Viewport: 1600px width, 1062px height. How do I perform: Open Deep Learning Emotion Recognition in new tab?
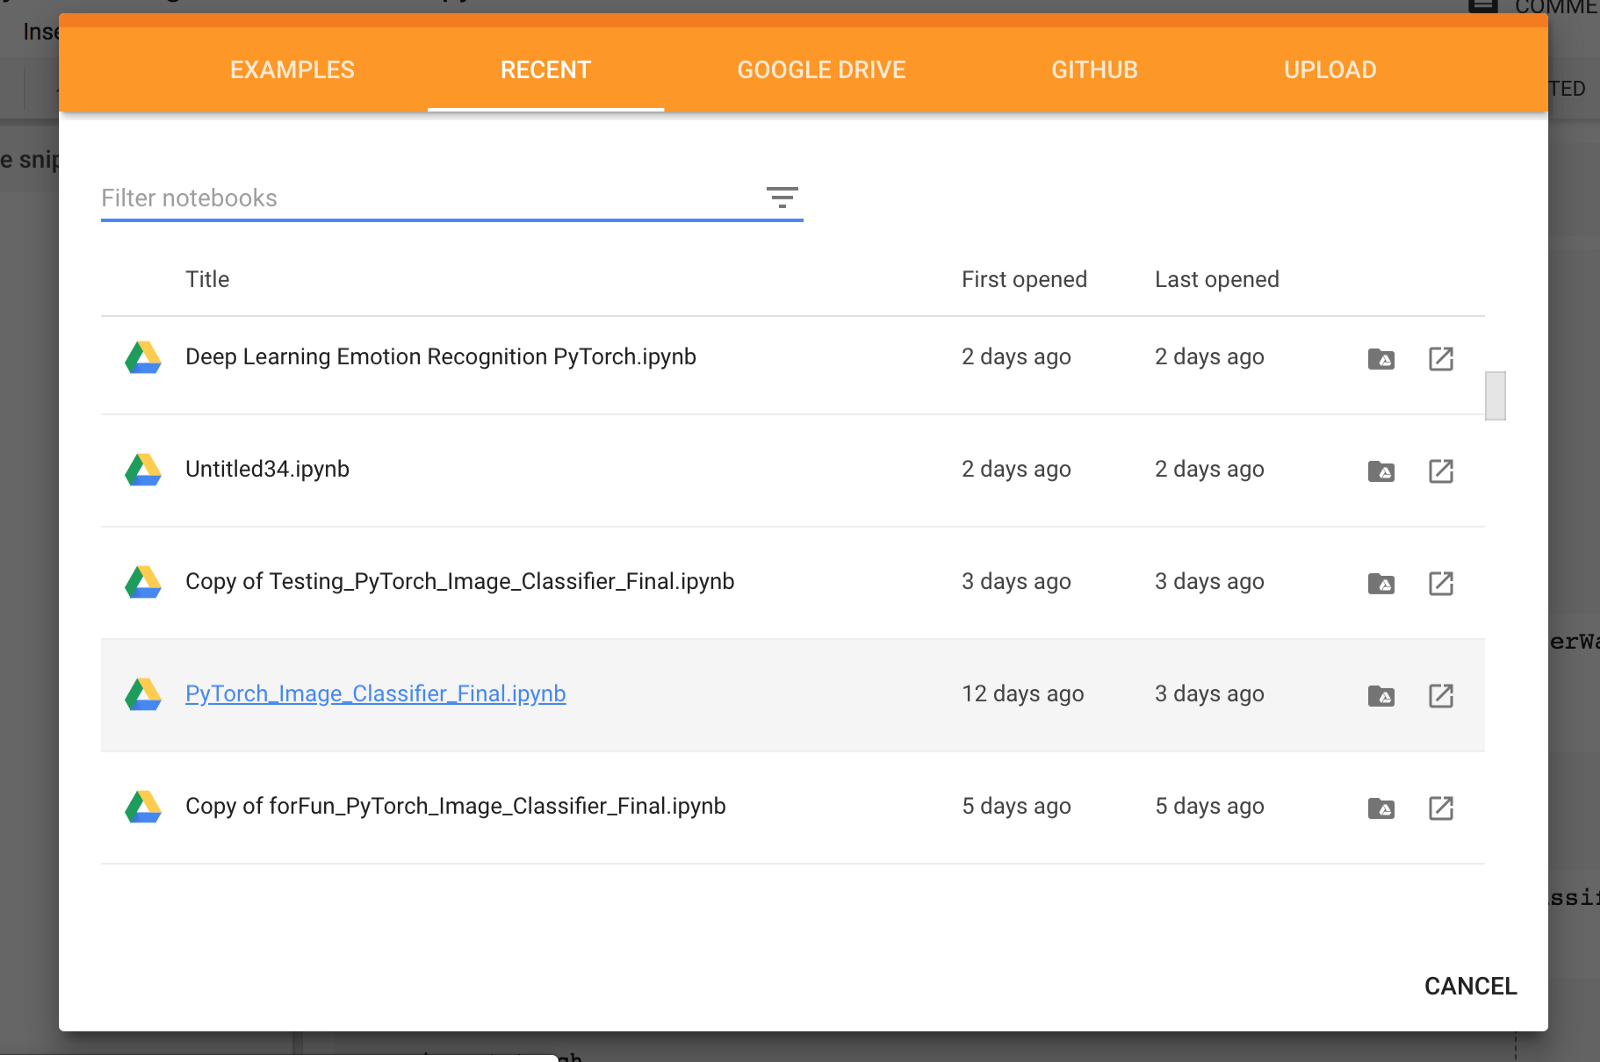pos(1440,359)
